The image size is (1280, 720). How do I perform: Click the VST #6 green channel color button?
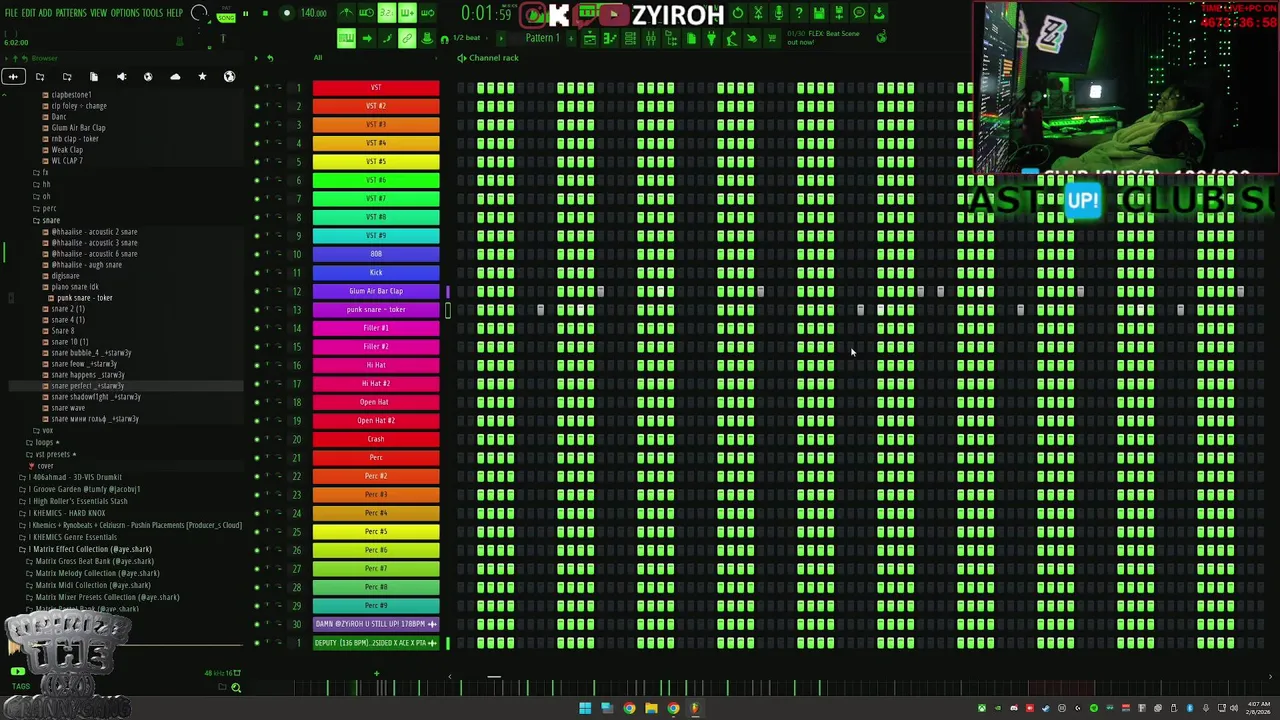tap(376, 180)
